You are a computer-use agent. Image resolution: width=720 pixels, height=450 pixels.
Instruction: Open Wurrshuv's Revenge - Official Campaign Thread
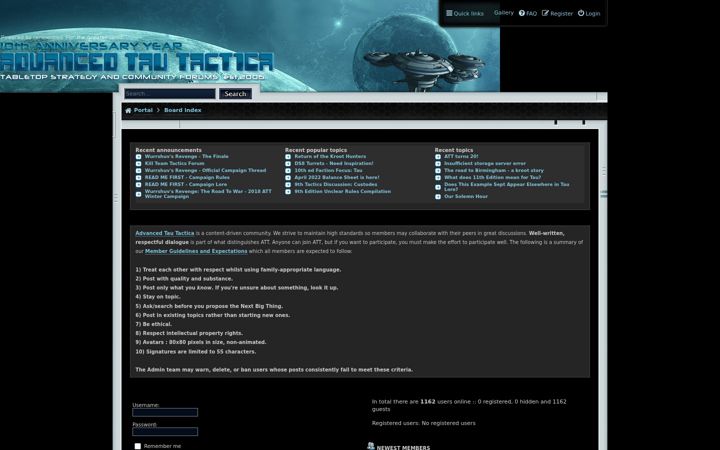tap(205, 170)
